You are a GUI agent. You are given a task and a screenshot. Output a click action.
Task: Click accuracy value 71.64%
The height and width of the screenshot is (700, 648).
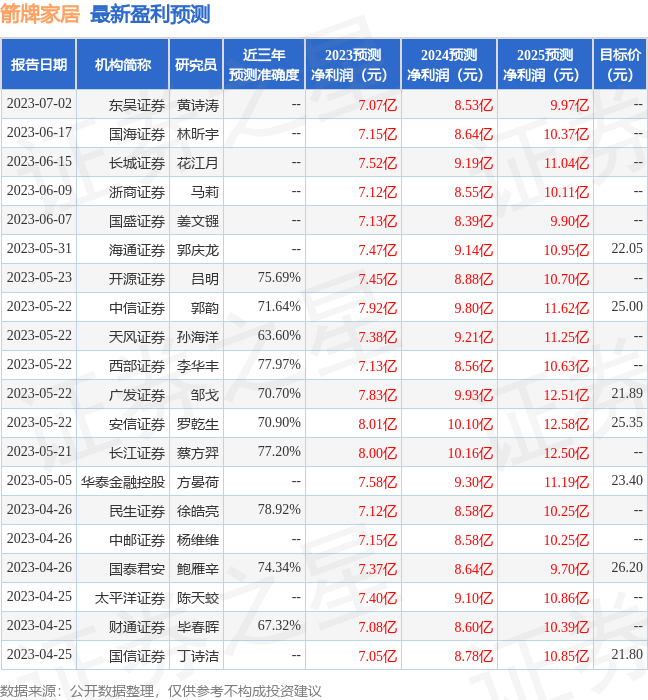tap(279, 307)
